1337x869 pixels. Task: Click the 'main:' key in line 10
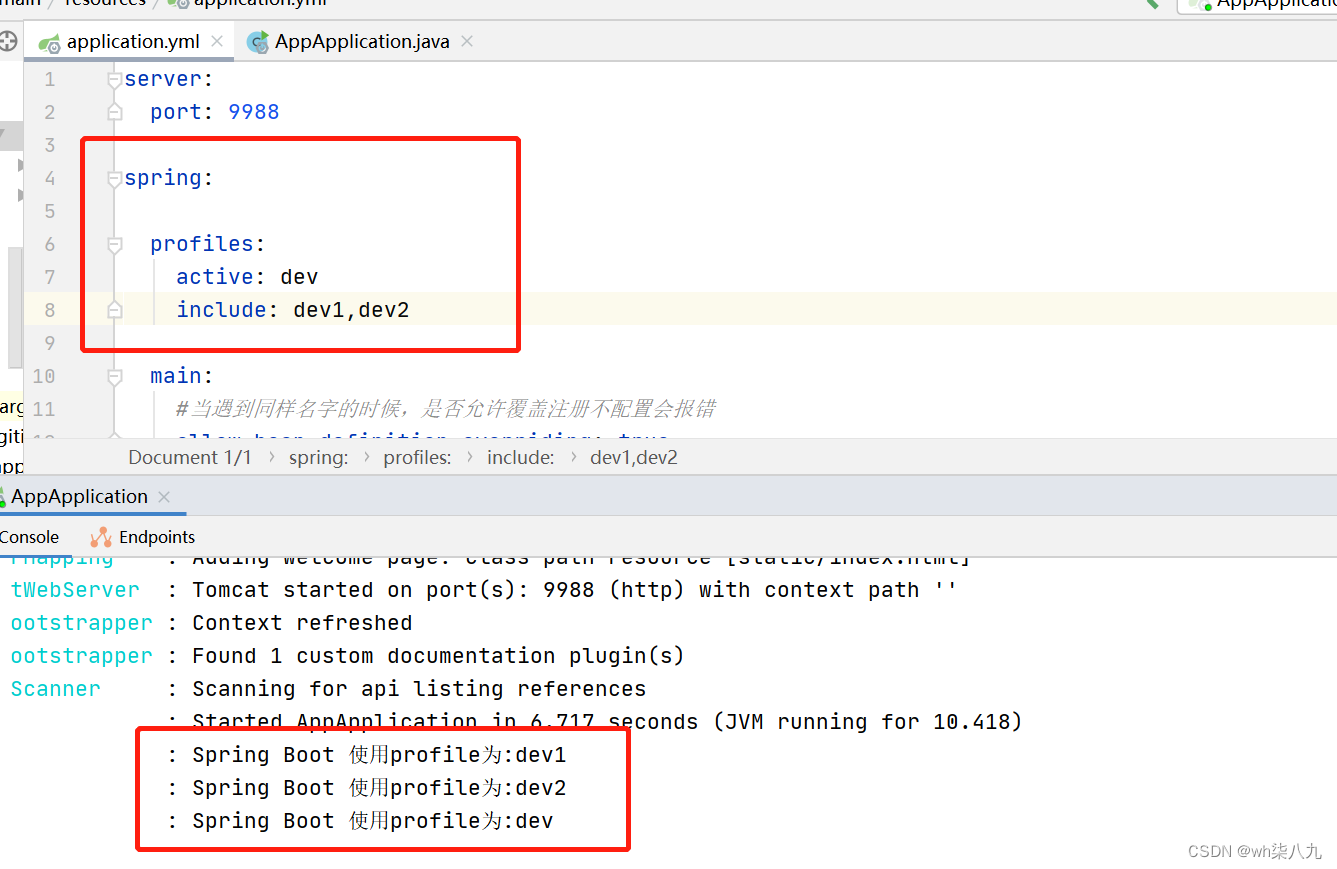182,375
